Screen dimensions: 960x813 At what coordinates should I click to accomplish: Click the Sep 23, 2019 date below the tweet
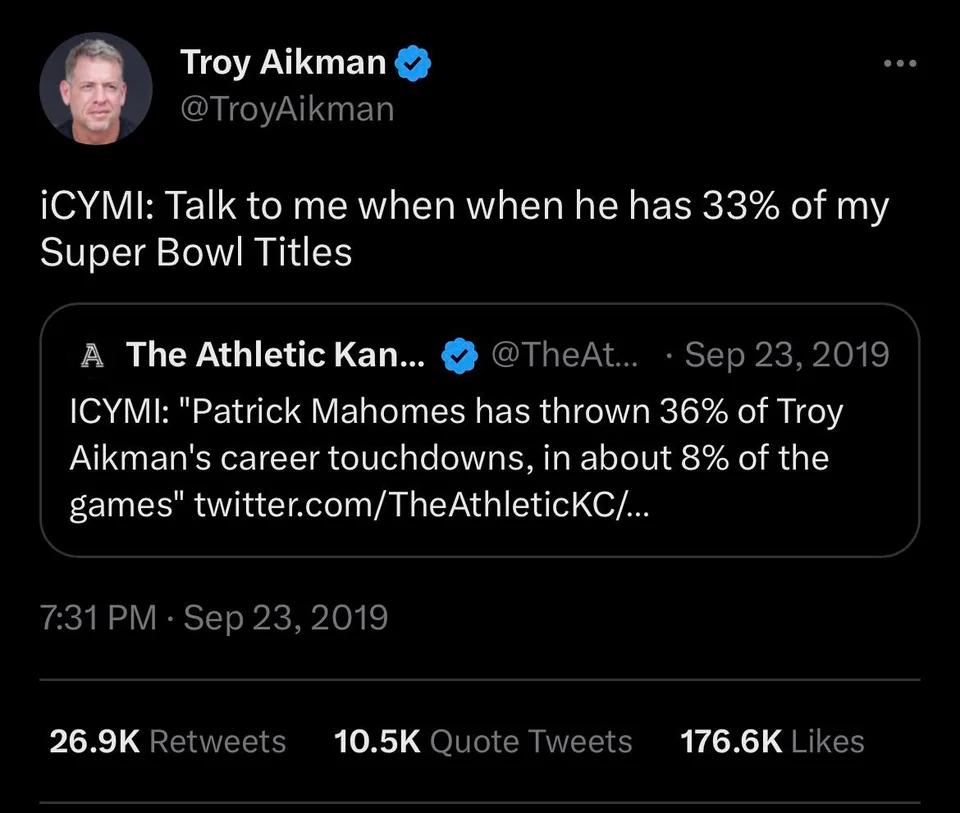click(x=285, y=617)
